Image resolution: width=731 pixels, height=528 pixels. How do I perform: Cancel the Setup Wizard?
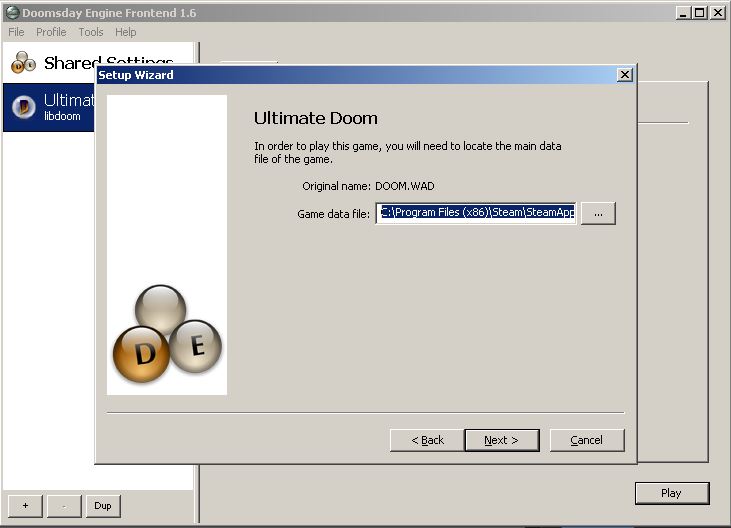coord(586,440)
